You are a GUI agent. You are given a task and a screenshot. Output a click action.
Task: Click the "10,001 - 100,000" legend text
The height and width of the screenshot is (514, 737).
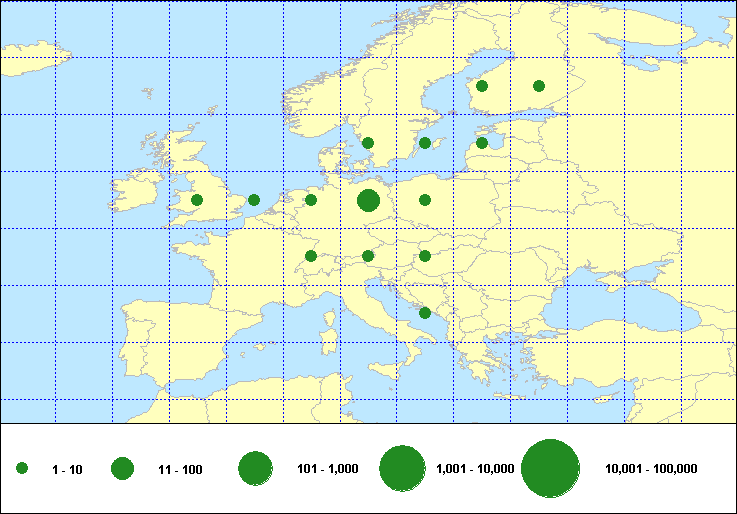[651, 469]
